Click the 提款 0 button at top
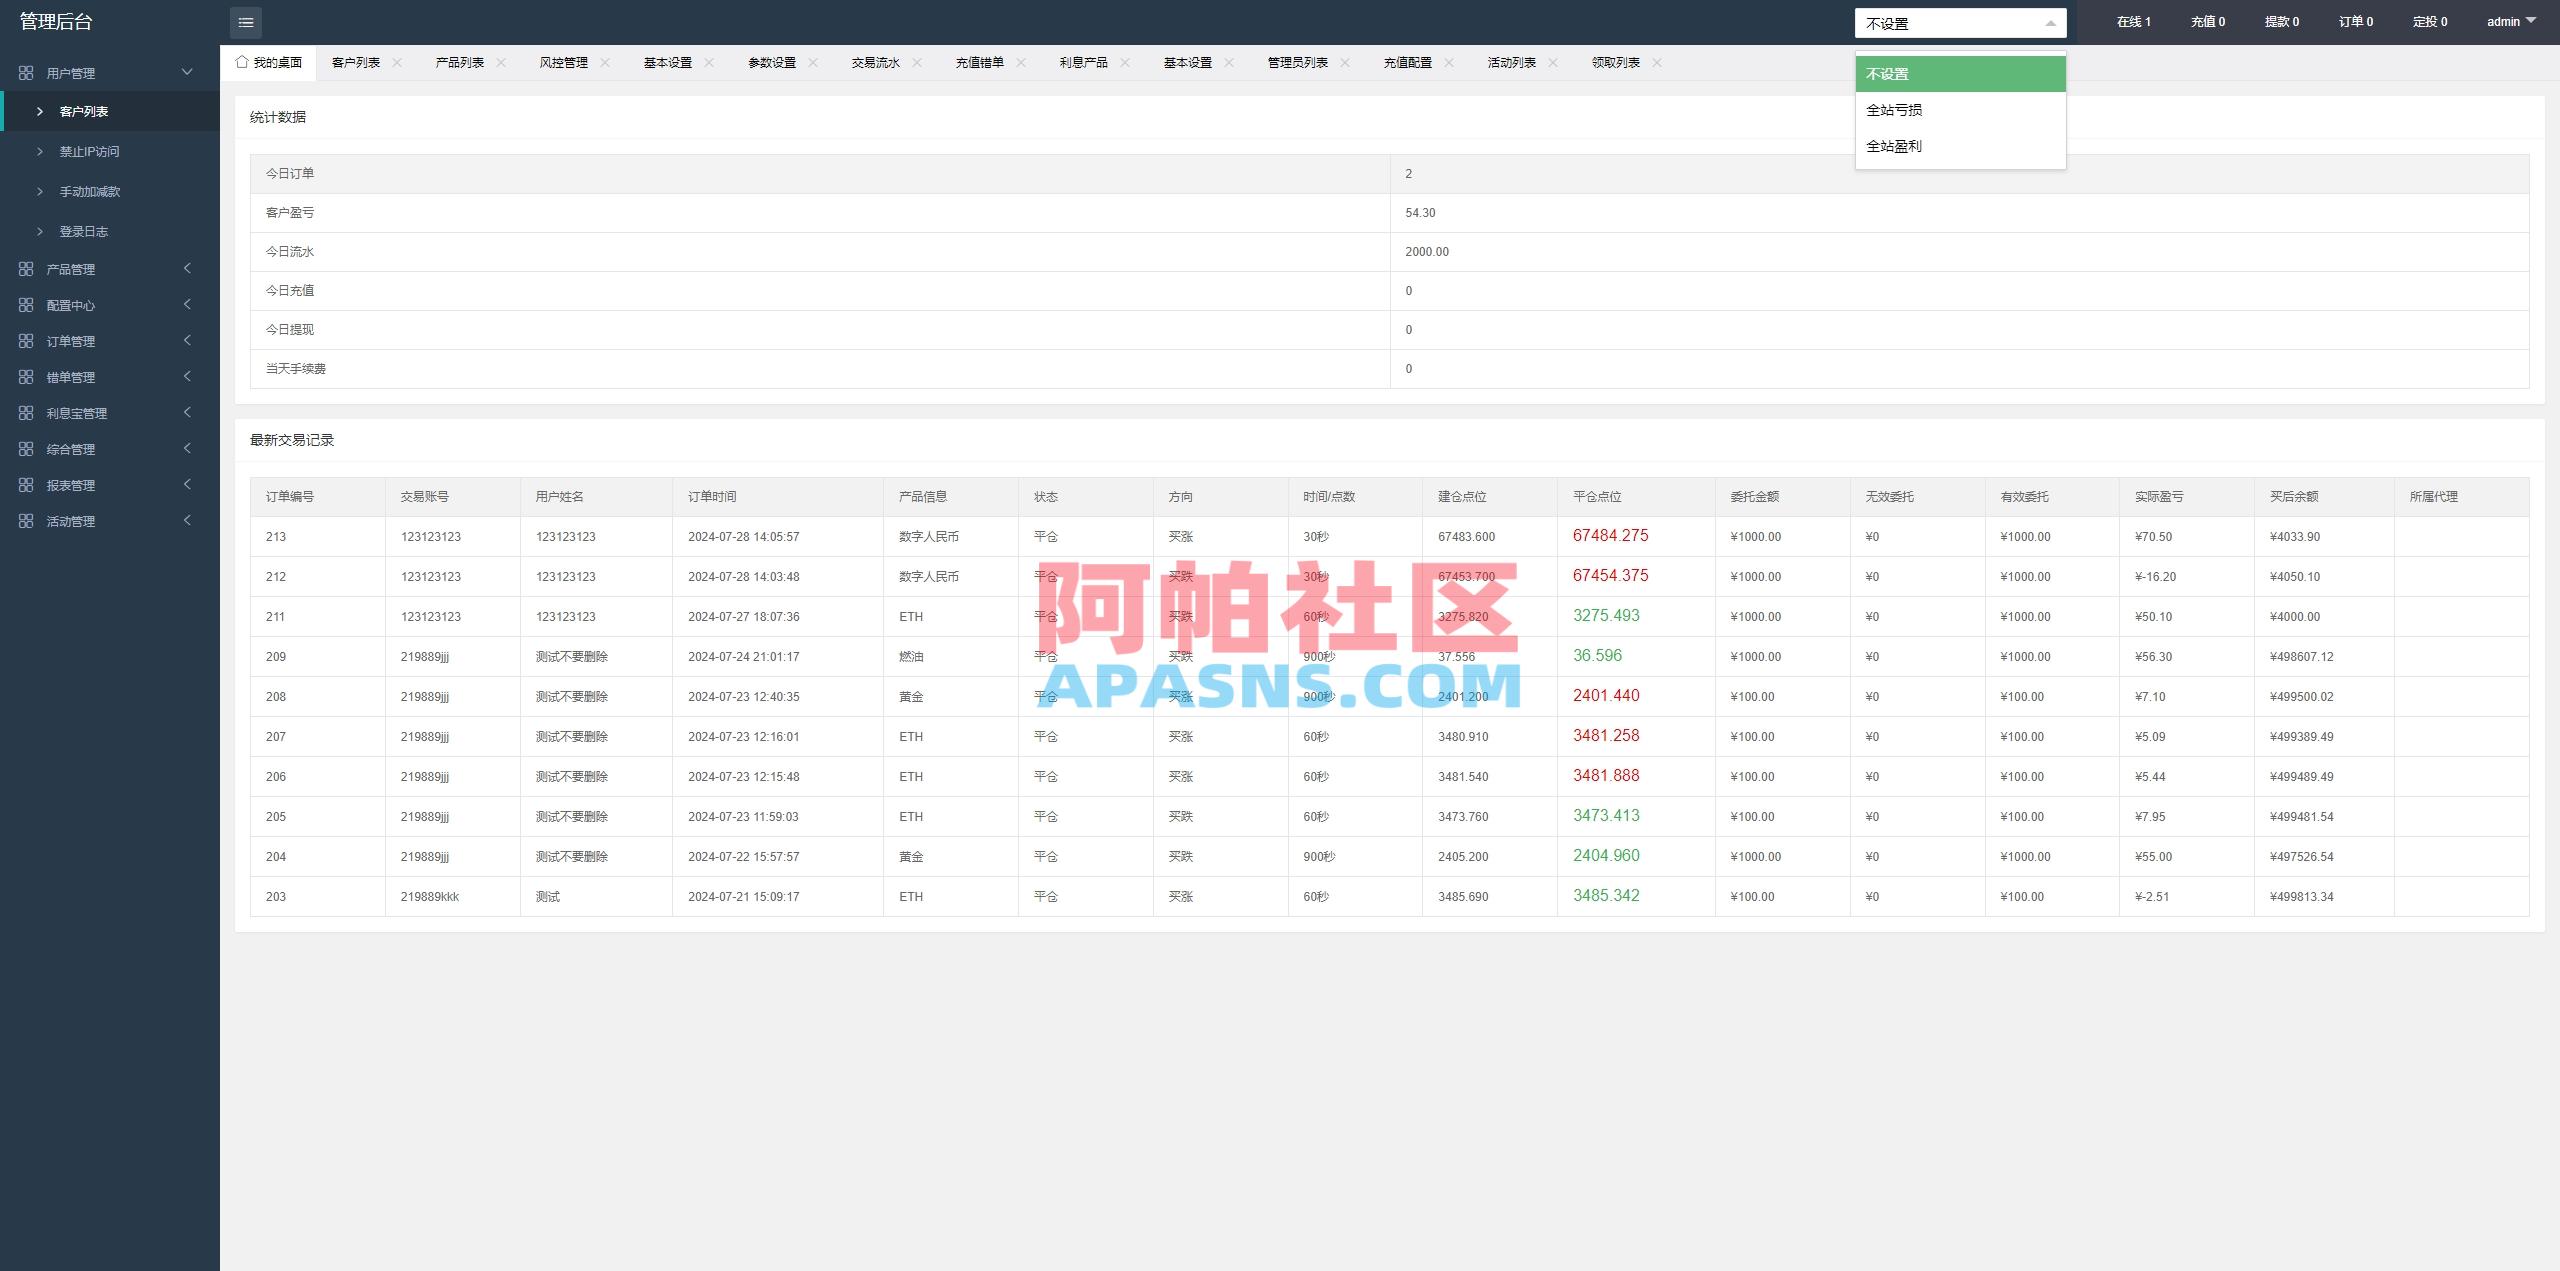This screenshot has width=2560, height=1271. pos(2281,20)
